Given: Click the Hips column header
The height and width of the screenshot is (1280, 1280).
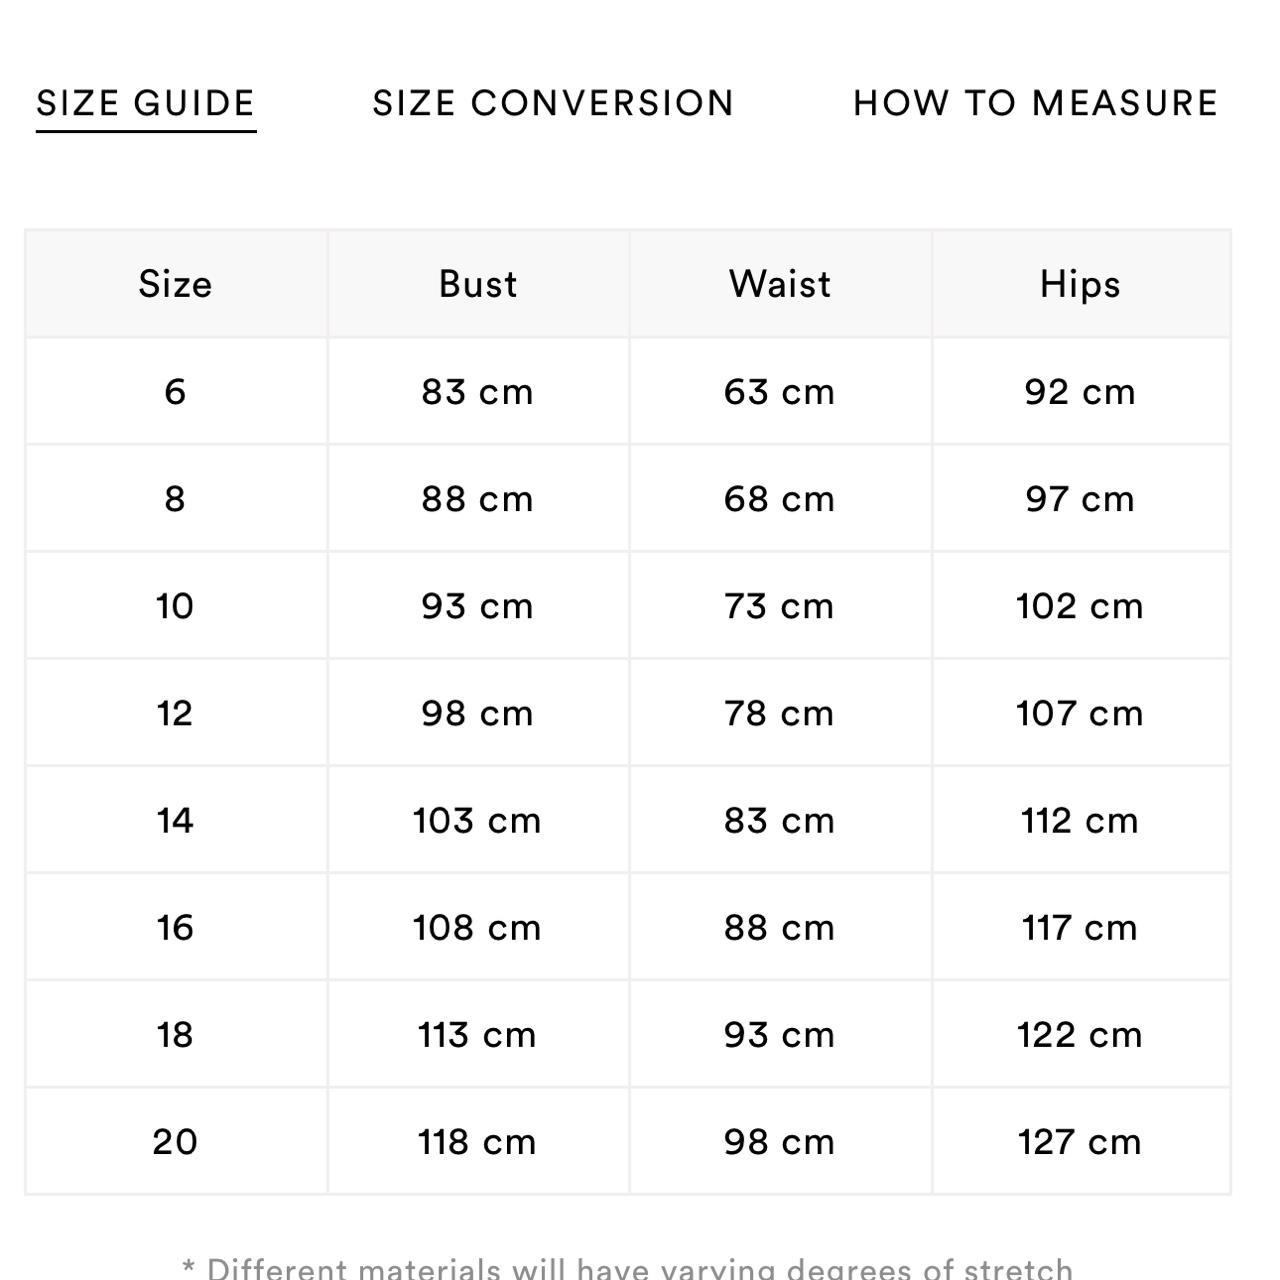Looking at the screenshot, I should pos(1080,284).
